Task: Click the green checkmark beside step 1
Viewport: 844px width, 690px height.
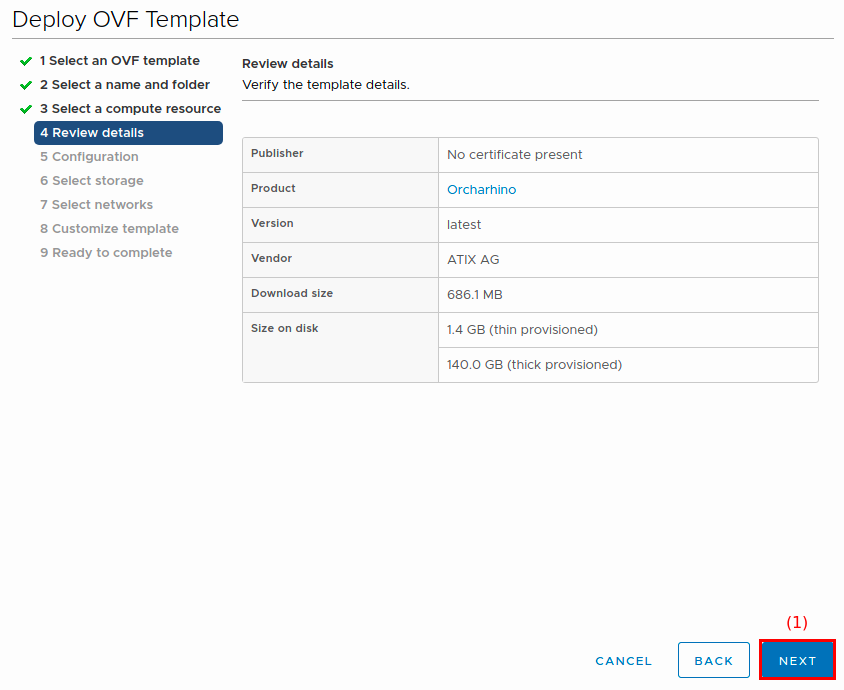Action: [26, 61]
